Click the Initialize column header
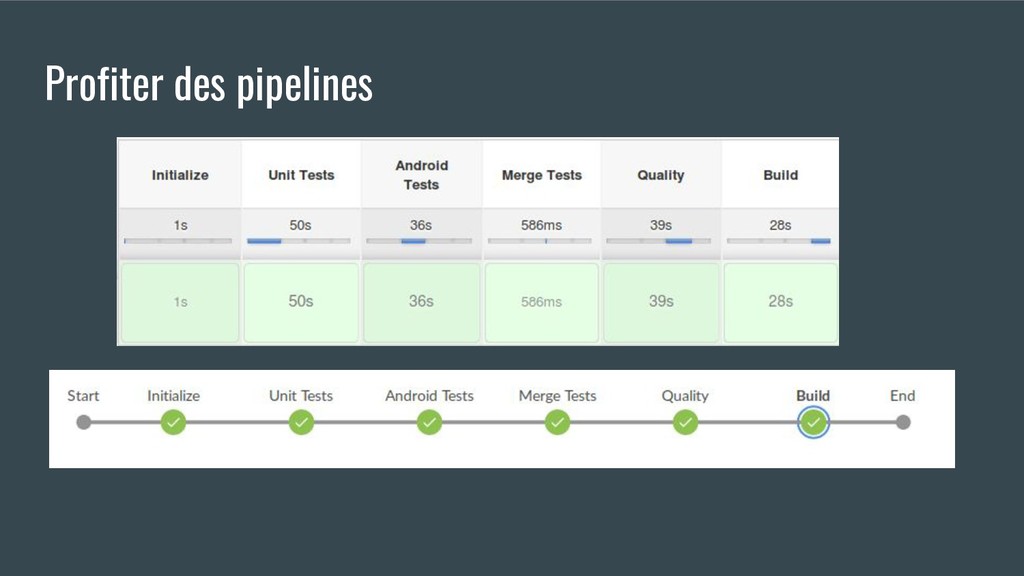The image size is (1024, 576). click(x=180, y=175)
